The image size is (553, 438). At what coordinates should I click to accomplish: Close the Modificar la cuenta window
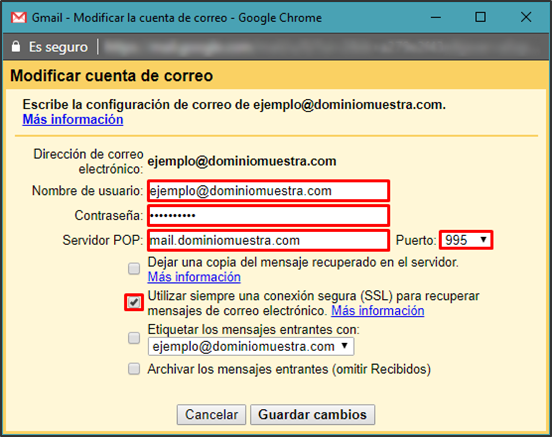click(526, 17)
